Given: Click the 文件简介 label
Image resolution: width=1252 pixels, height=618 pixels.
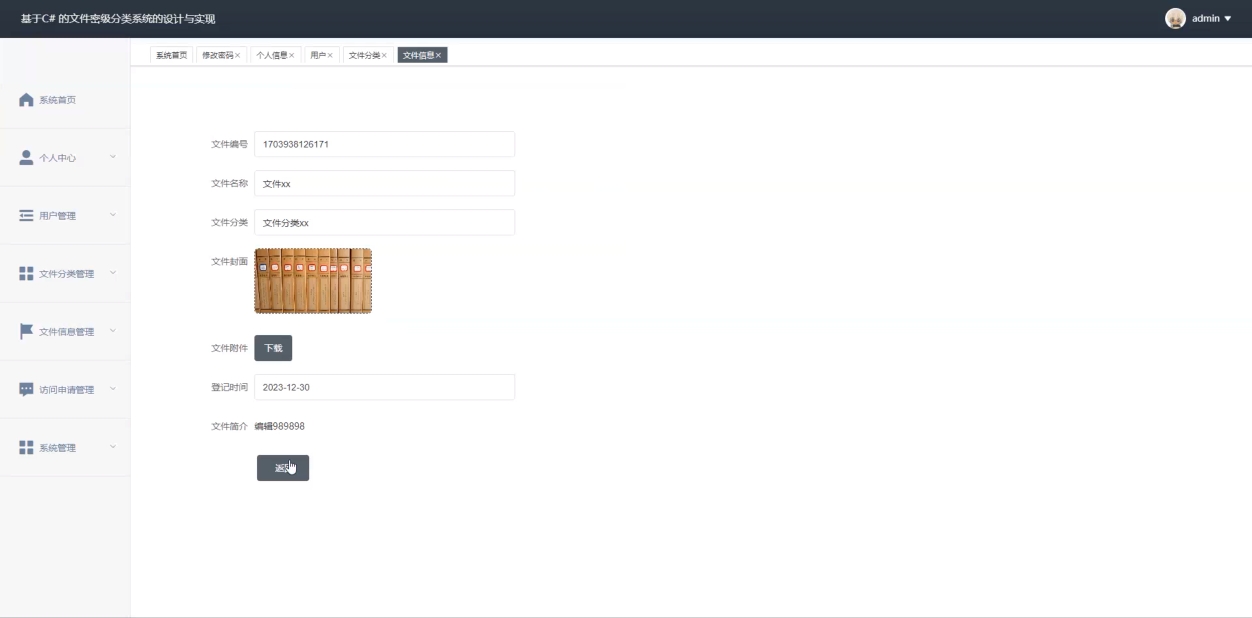Looking at the screenshot, I should 229,426.
